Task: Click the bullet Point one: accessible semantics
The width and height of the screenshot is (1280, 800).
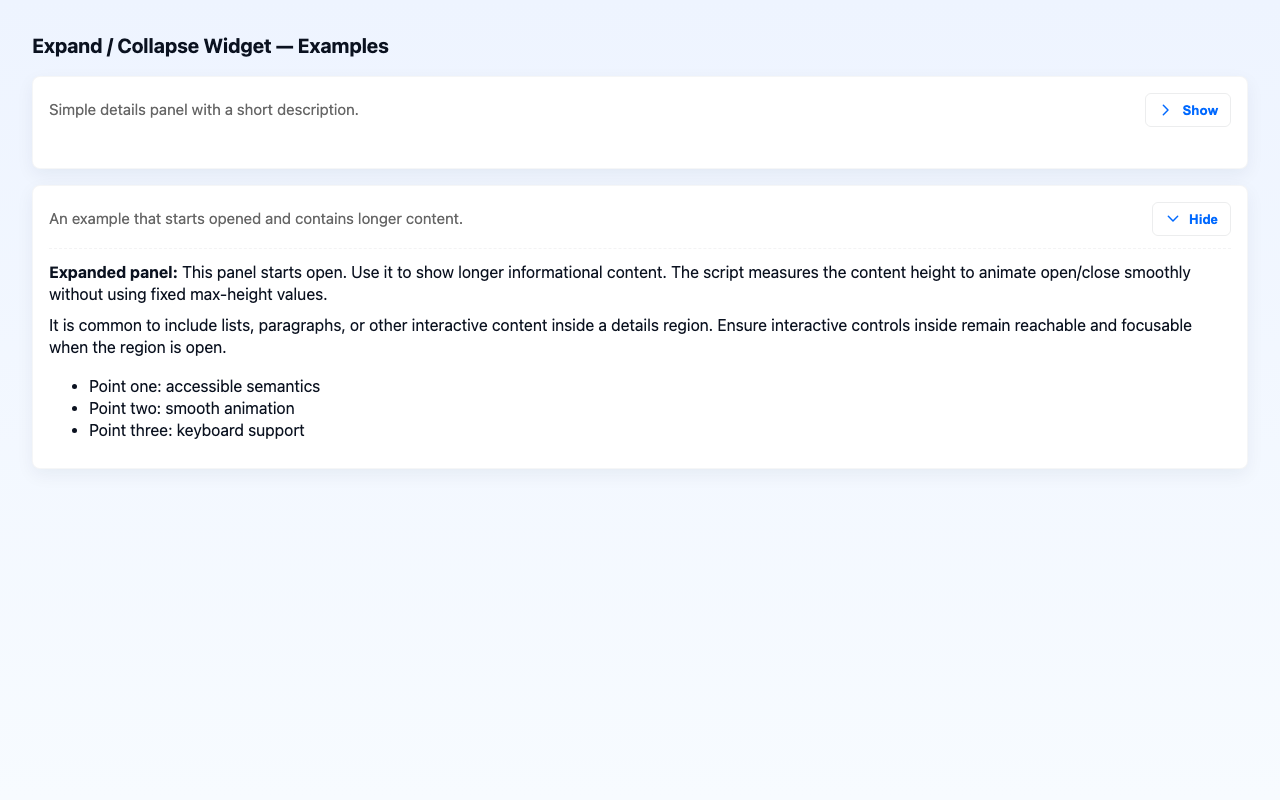Action: tap(204, 386)
